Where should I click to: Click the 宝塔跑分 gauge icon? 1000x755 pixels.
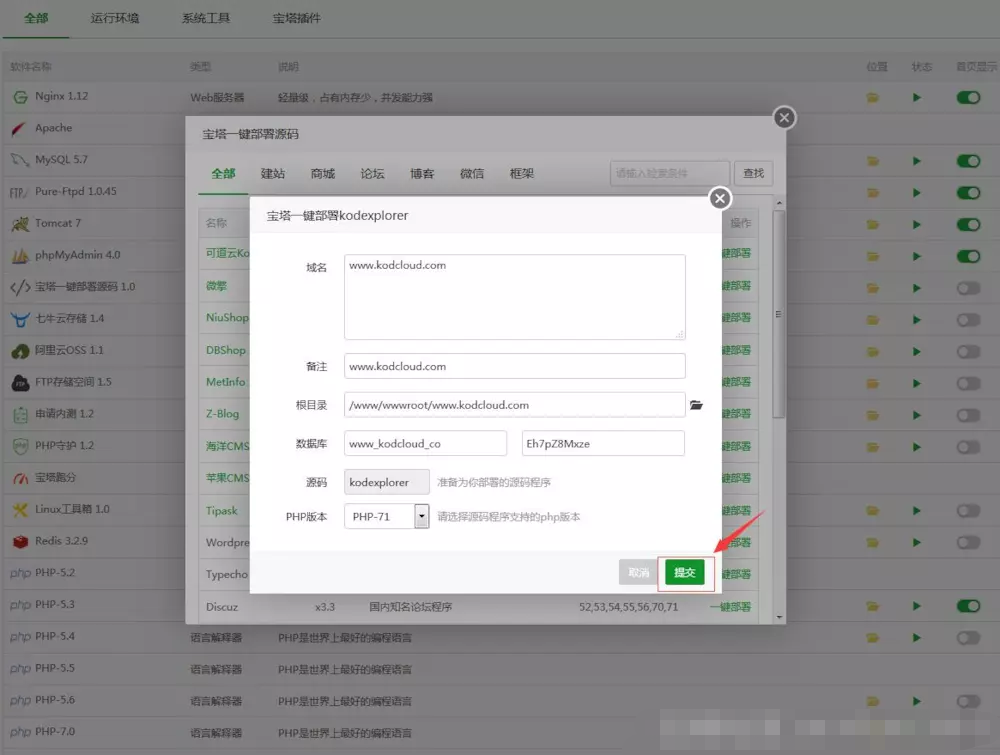pos(20,478)
